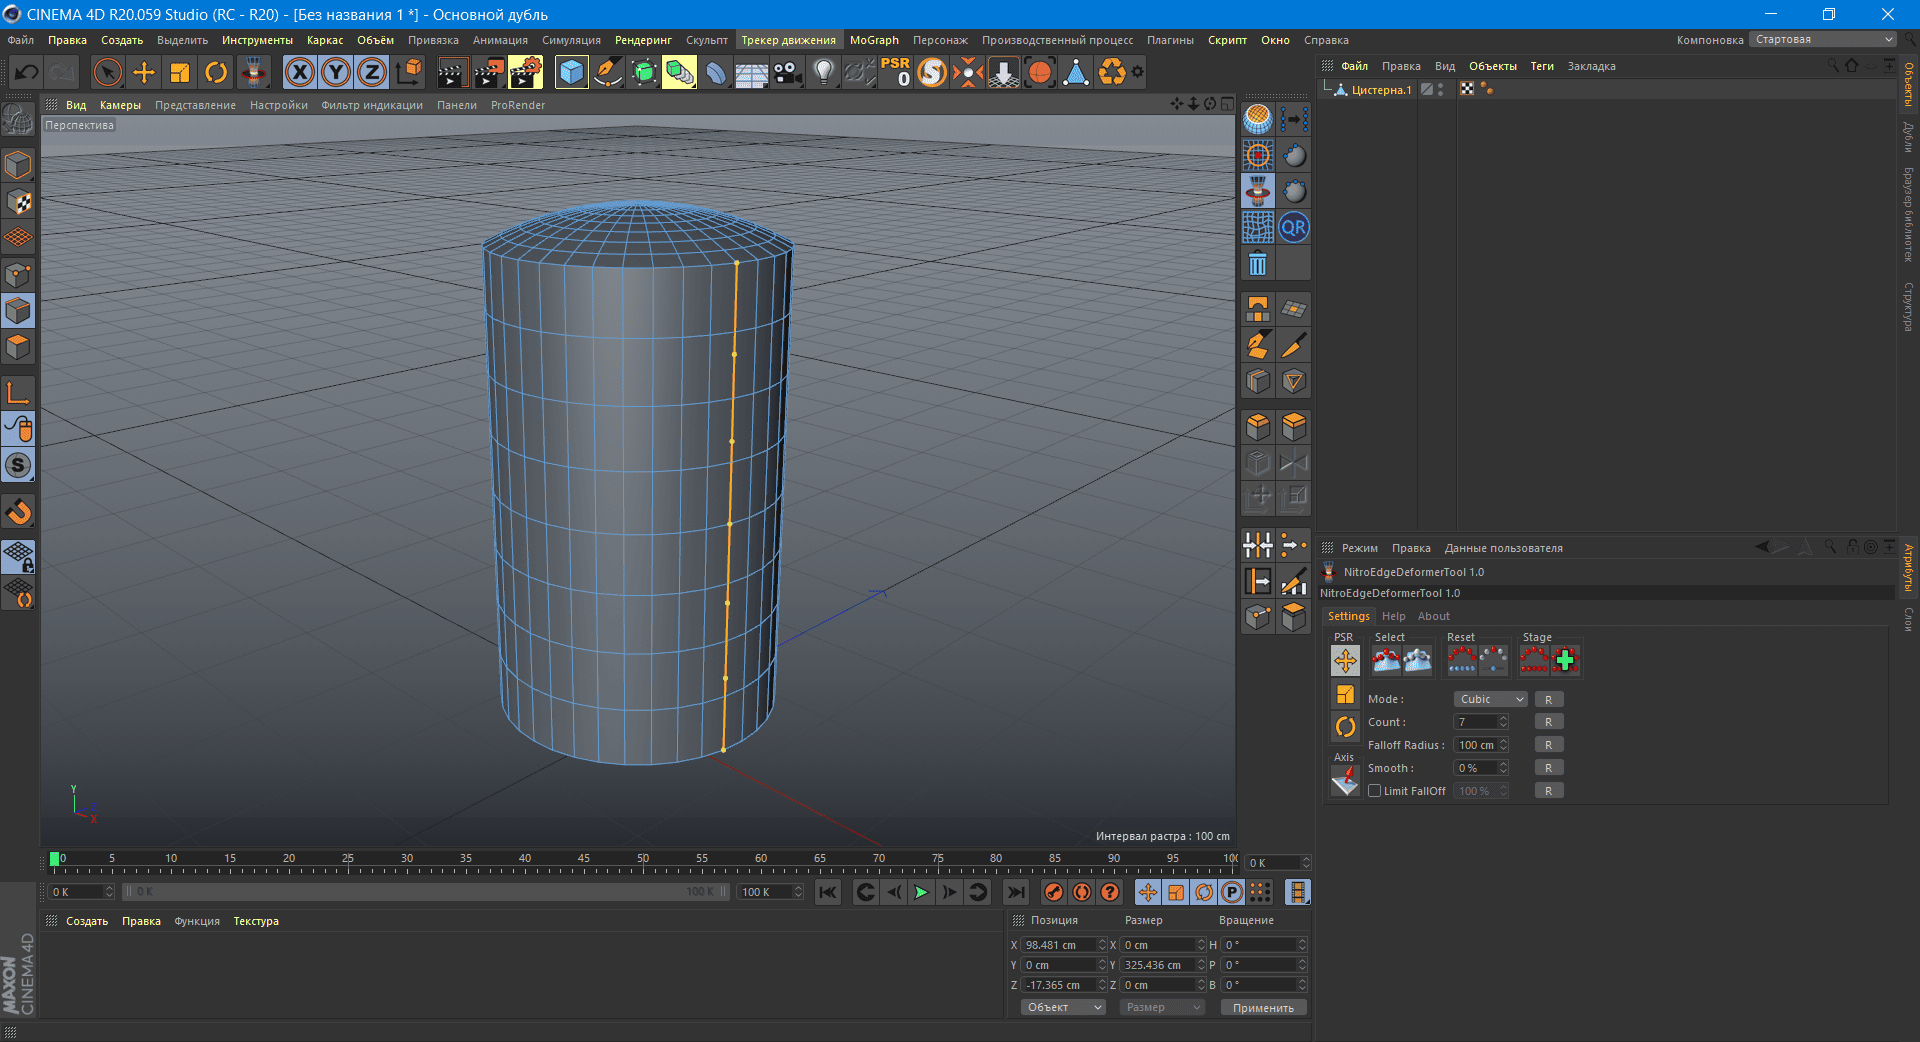Enable Snap magnet icon in left sidebar
Screen dimensions: 1920x1042
point(18,512)
